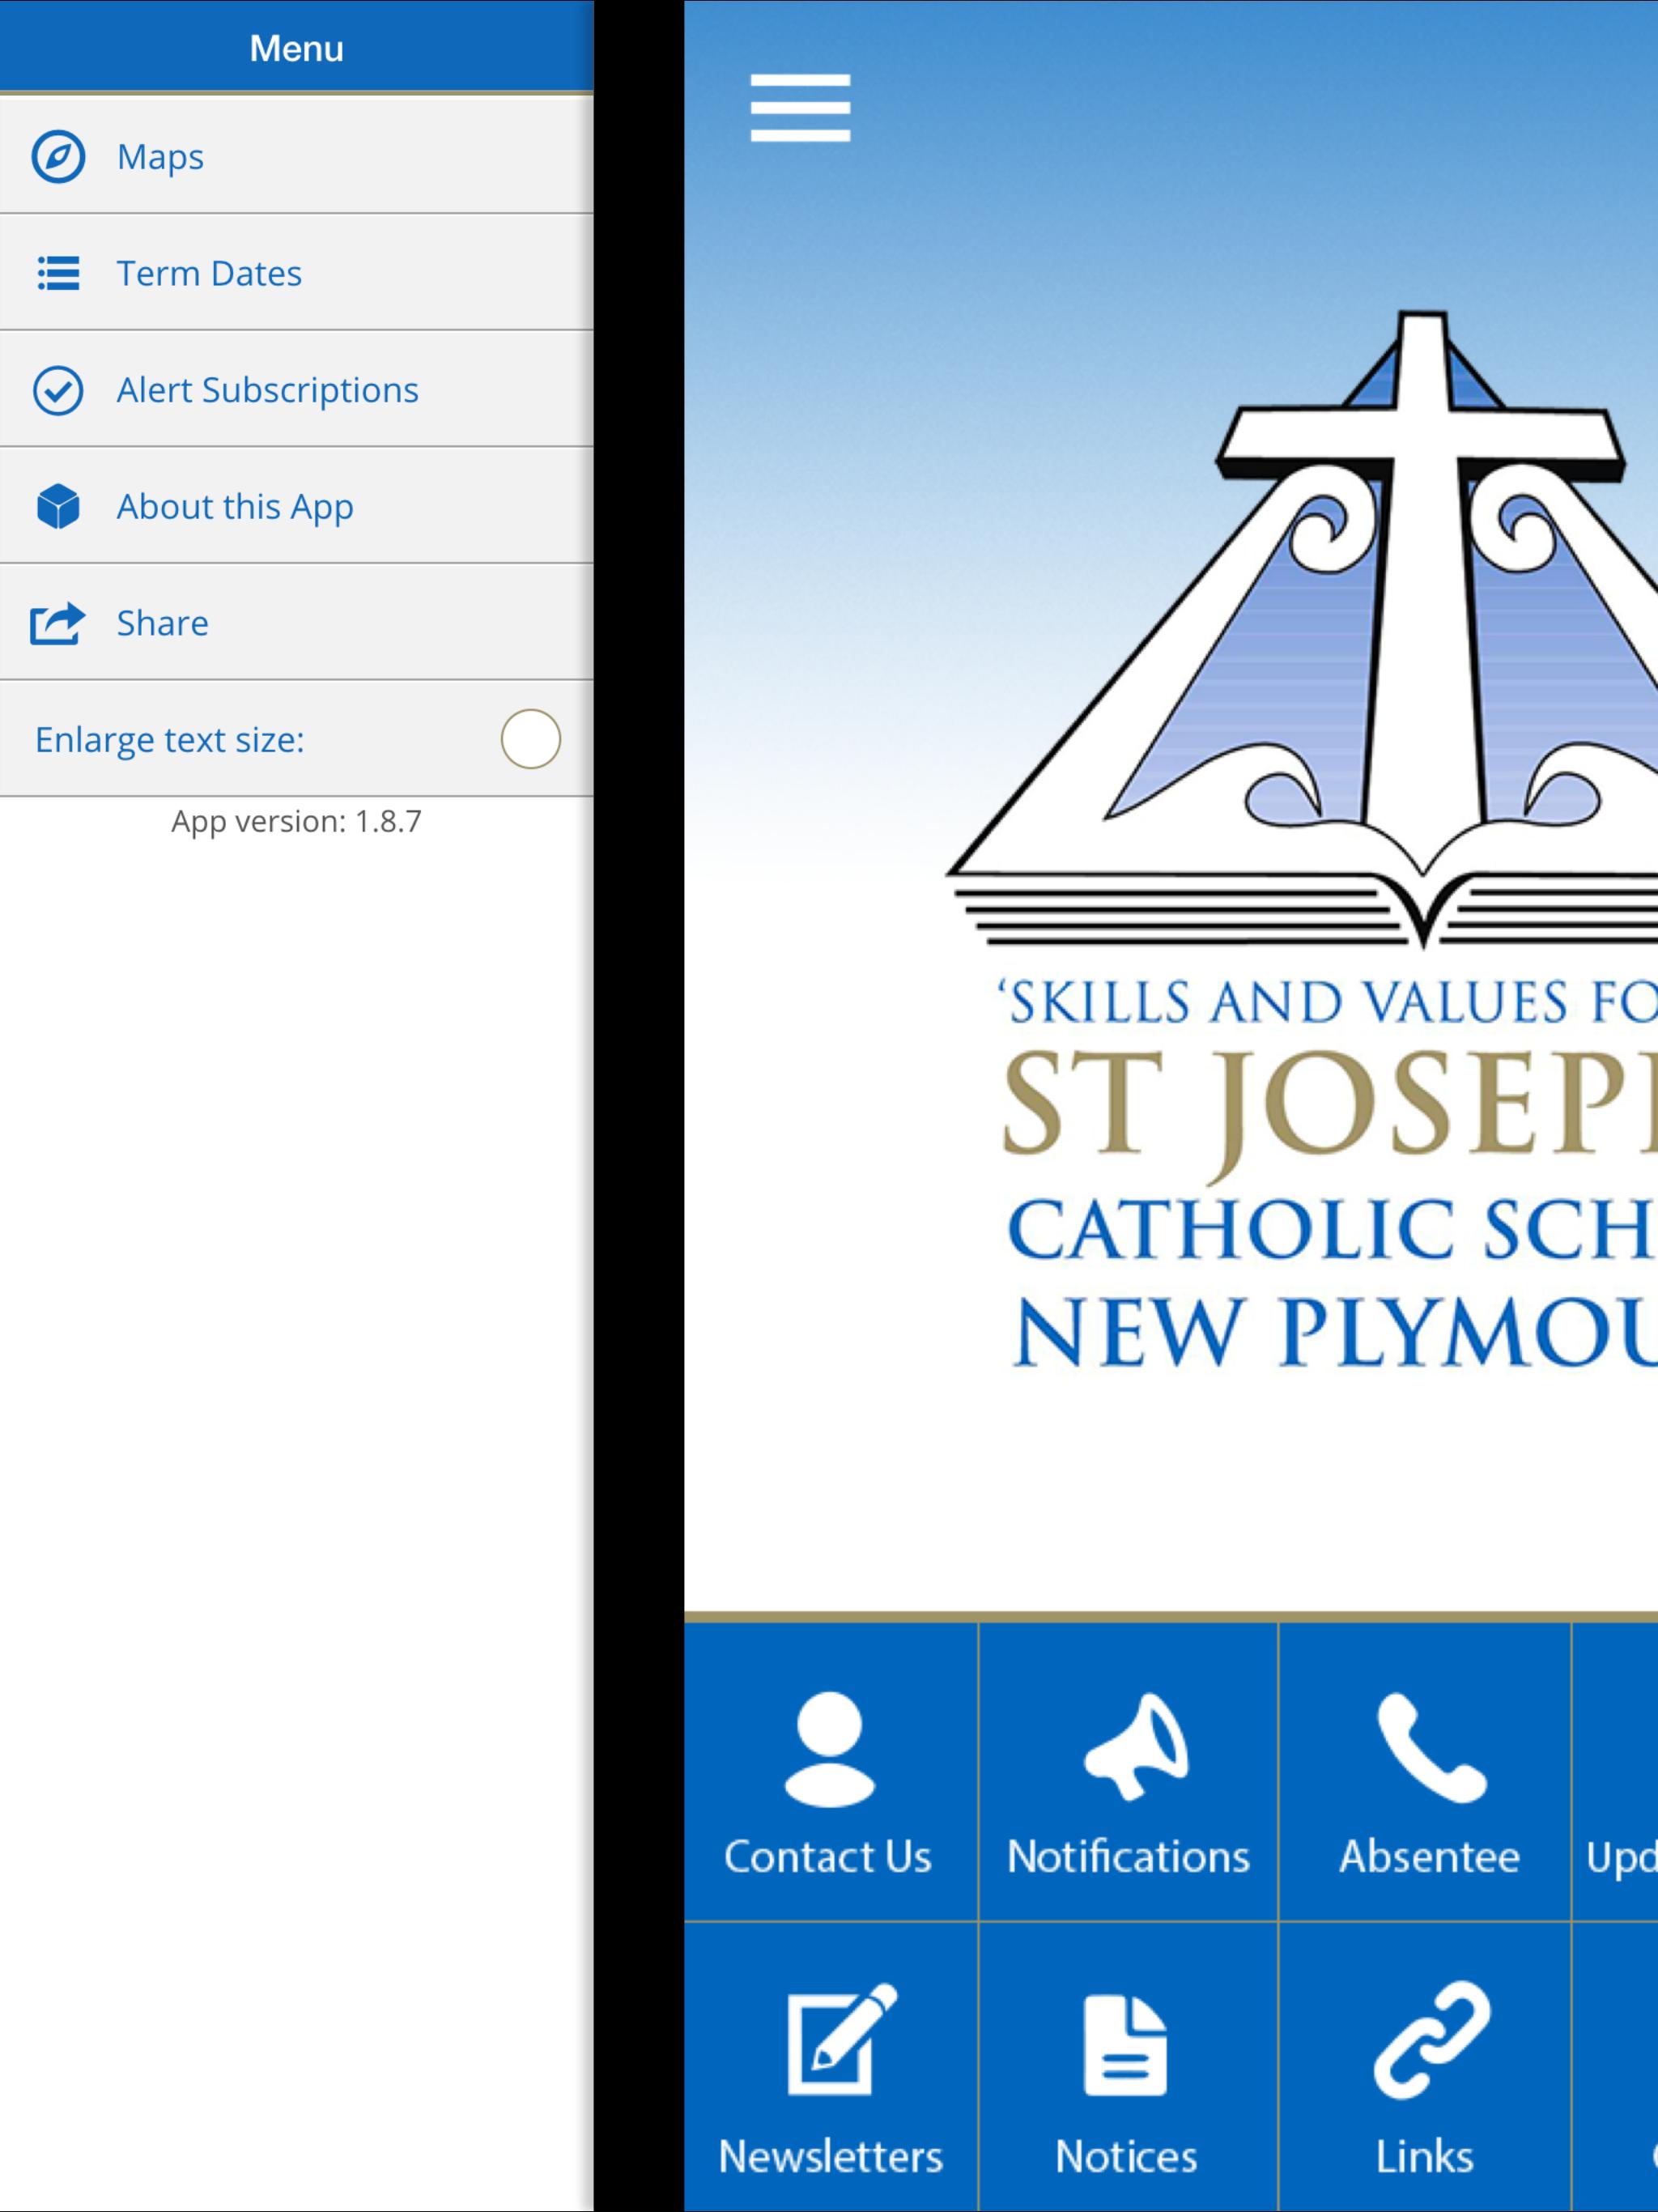Select About this App label
1658x2212 pixels.
coord(235,507)
